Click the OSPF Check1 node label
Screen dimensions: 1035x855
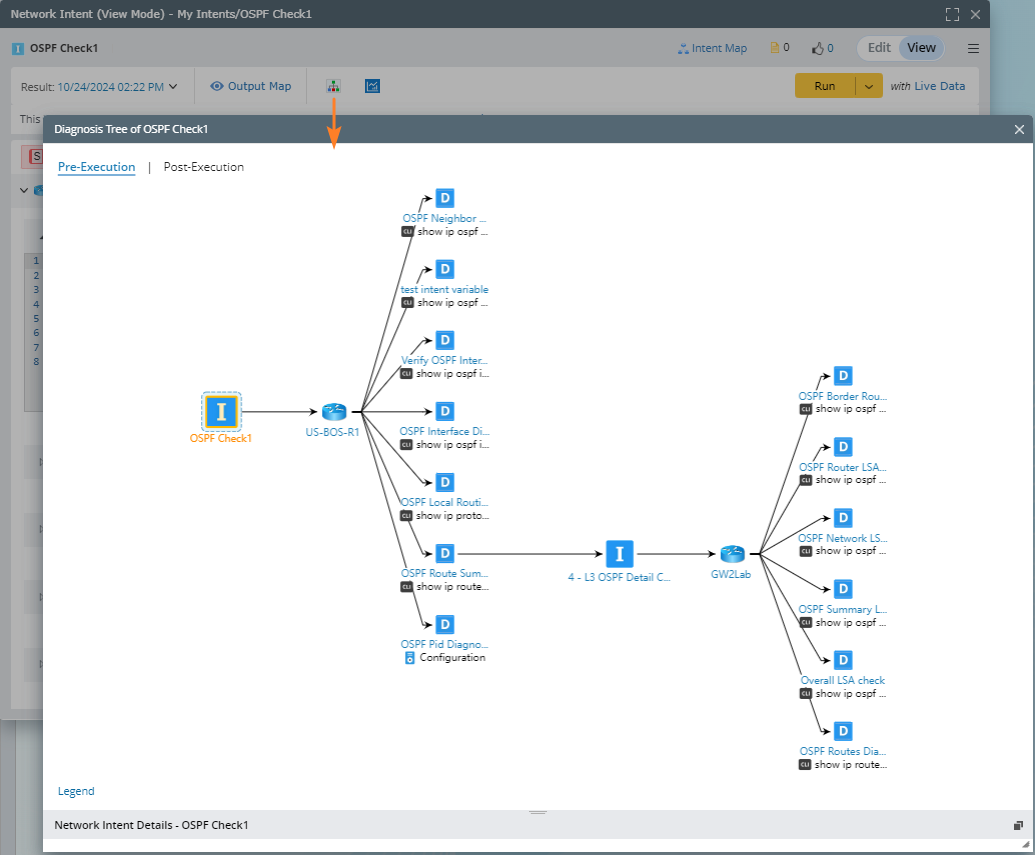tap(221, 438)
